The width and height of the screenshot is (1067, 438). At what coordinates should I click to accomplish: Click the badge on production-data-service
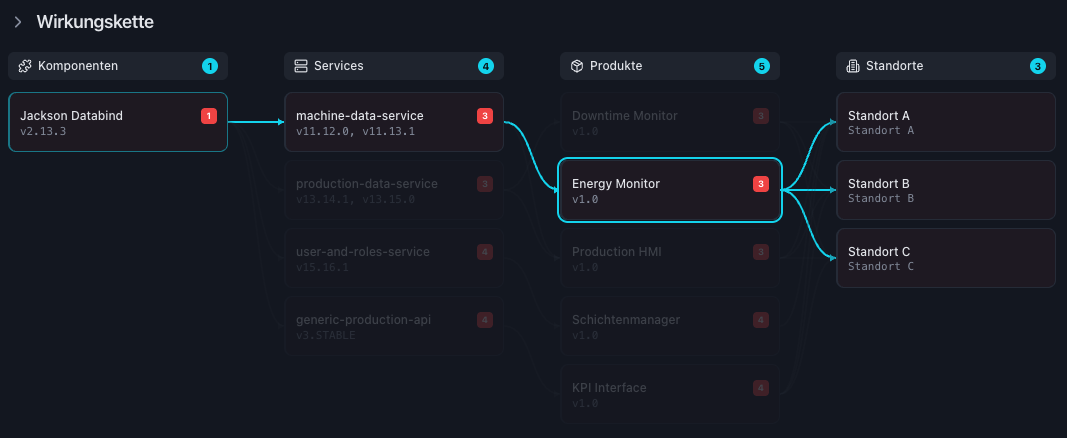(x=485, y=184)
